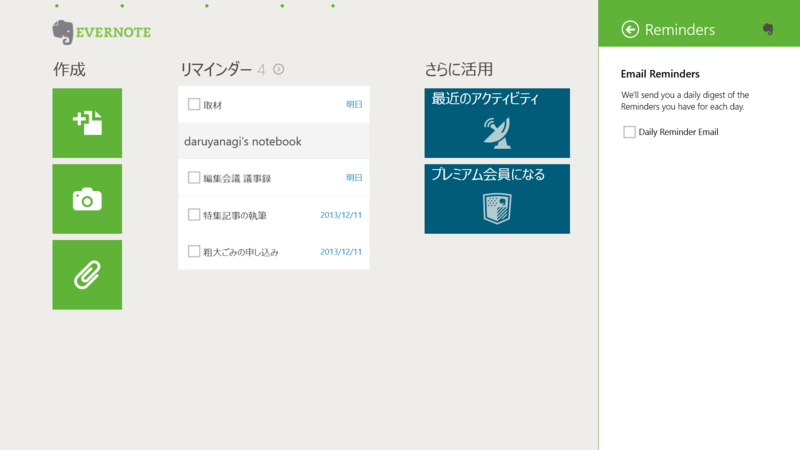This screenshot has width=800, height=450.
Task: Click the リマインダー section heading
Action: coord(216,69)
